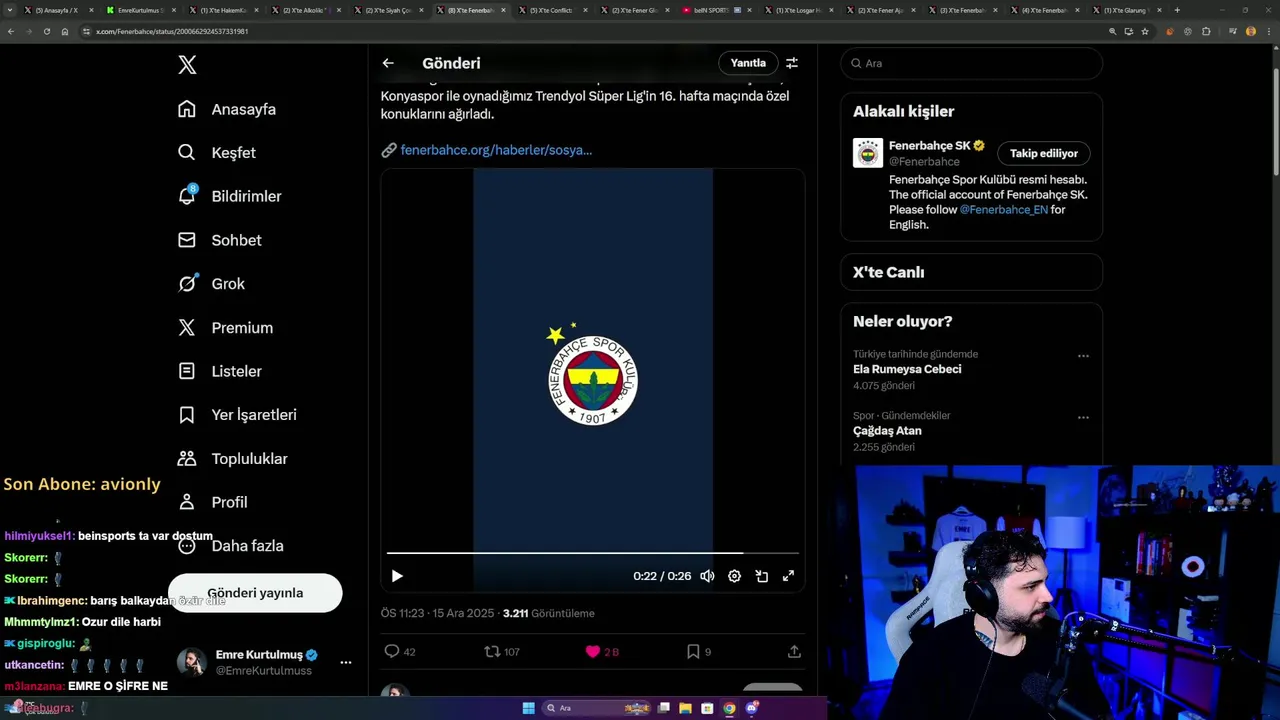Switch to the X'te Losgar browser tab
This screenshot has height=720, width=1280.
[798, 10]
